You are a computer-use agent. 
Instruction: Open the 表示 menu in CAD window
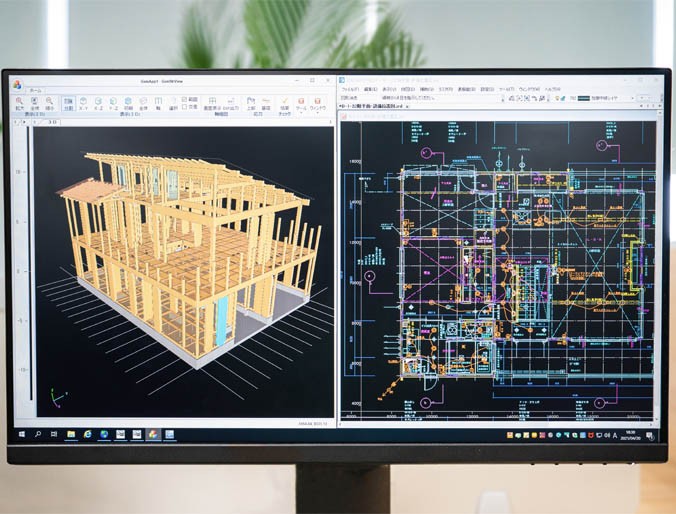(389, 89)
